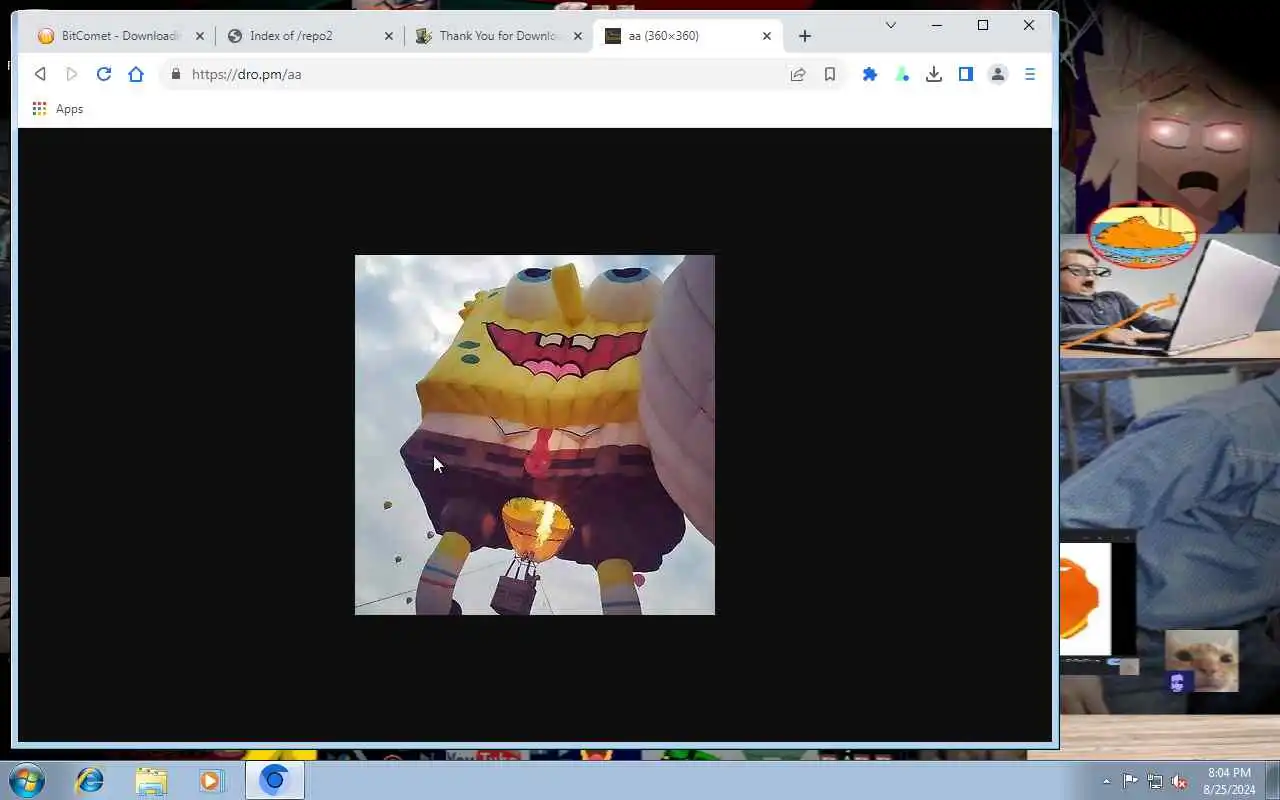Close the BitComet tab
The height and width of the screenshot is (800, 1280).
click(199, 36)
